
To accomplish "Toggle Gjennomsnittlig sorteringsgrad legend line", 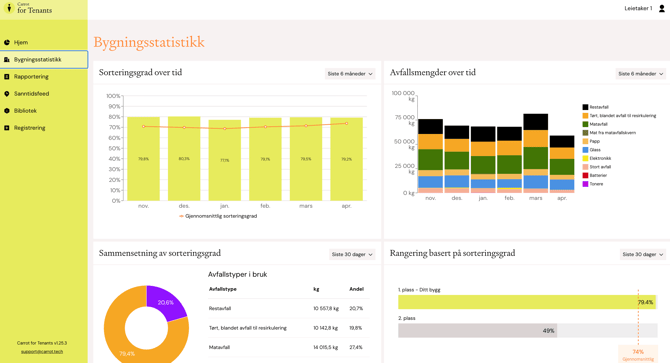I will click(218, 216).
